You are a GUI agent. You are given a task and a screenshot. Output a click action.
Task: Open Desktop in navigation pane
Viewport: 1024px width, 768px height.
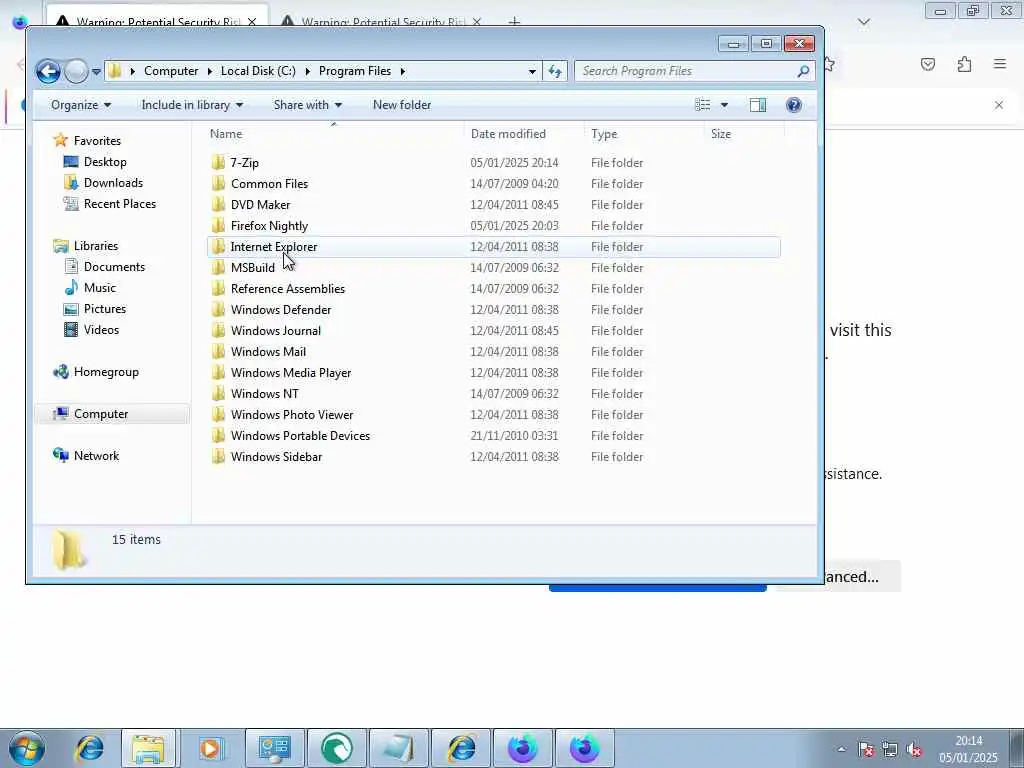(x=104, y=161)
